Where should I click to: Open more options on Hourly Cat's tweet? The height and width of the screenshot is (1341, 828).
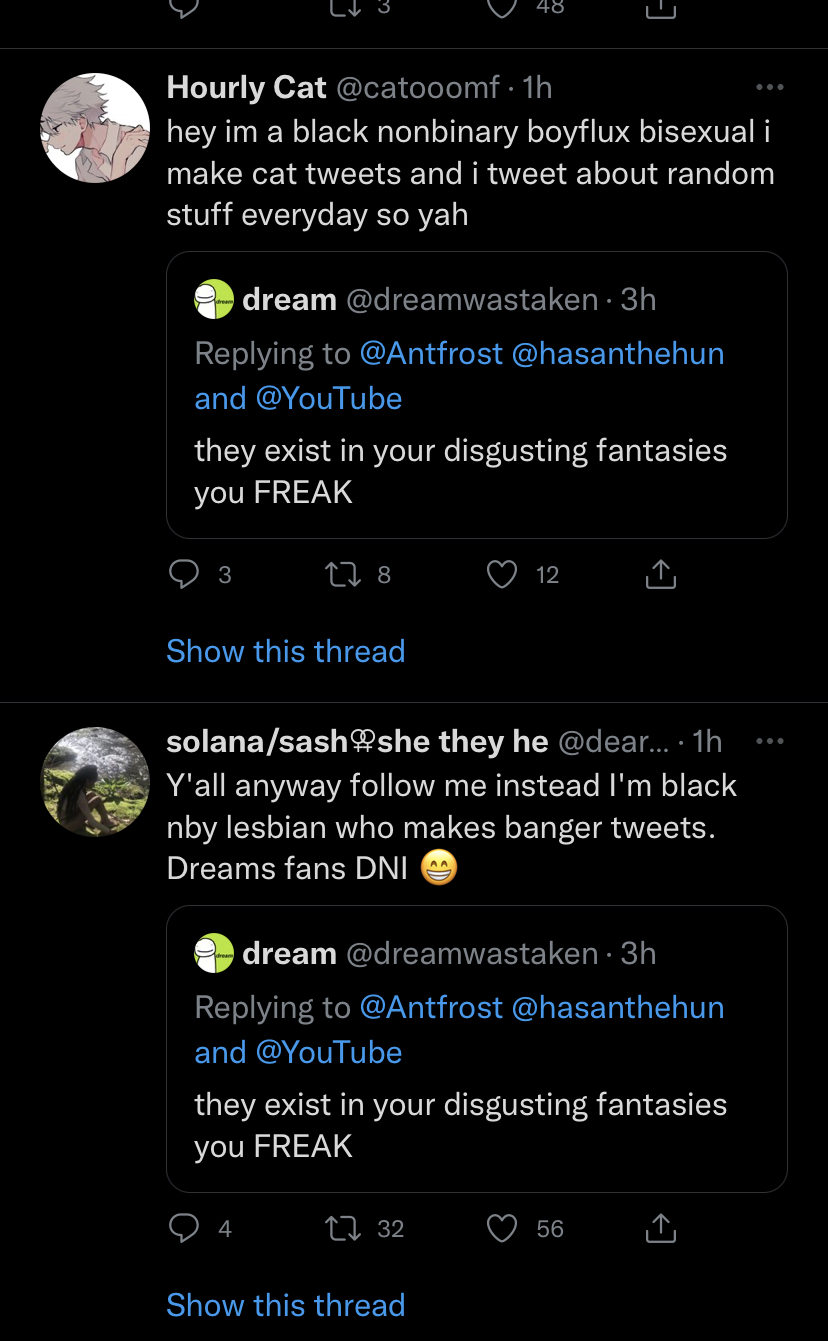770,88
